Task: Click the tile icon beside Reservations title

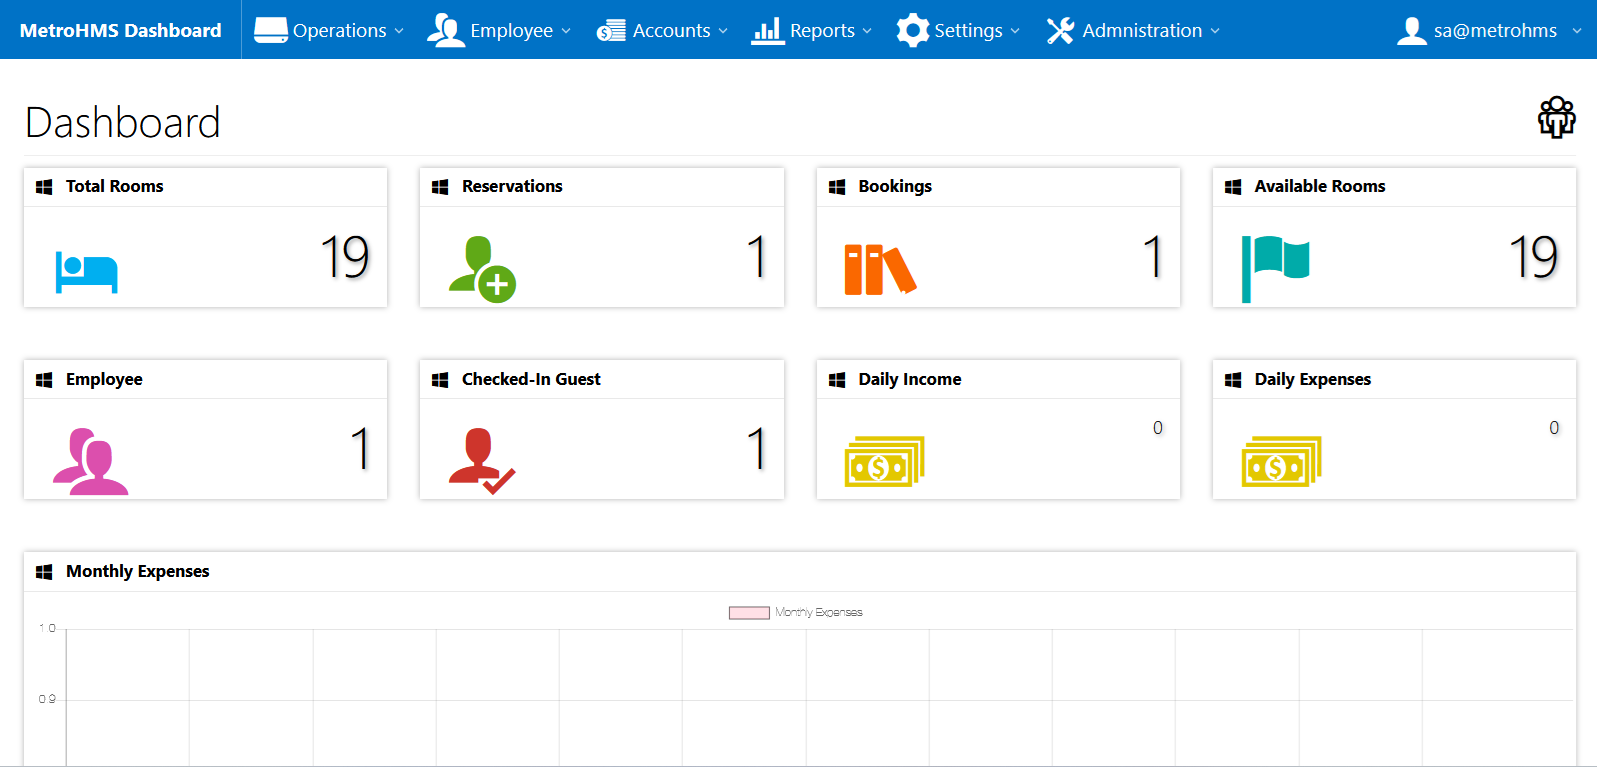Action: click(x=440, y=187)
